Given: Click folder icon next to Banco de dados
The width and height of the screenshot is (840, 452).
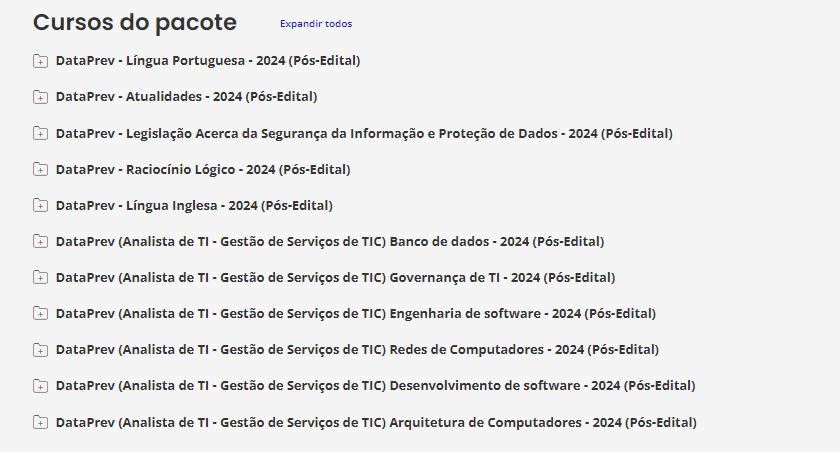Looking at the screenshot, I should click(40, 241).
